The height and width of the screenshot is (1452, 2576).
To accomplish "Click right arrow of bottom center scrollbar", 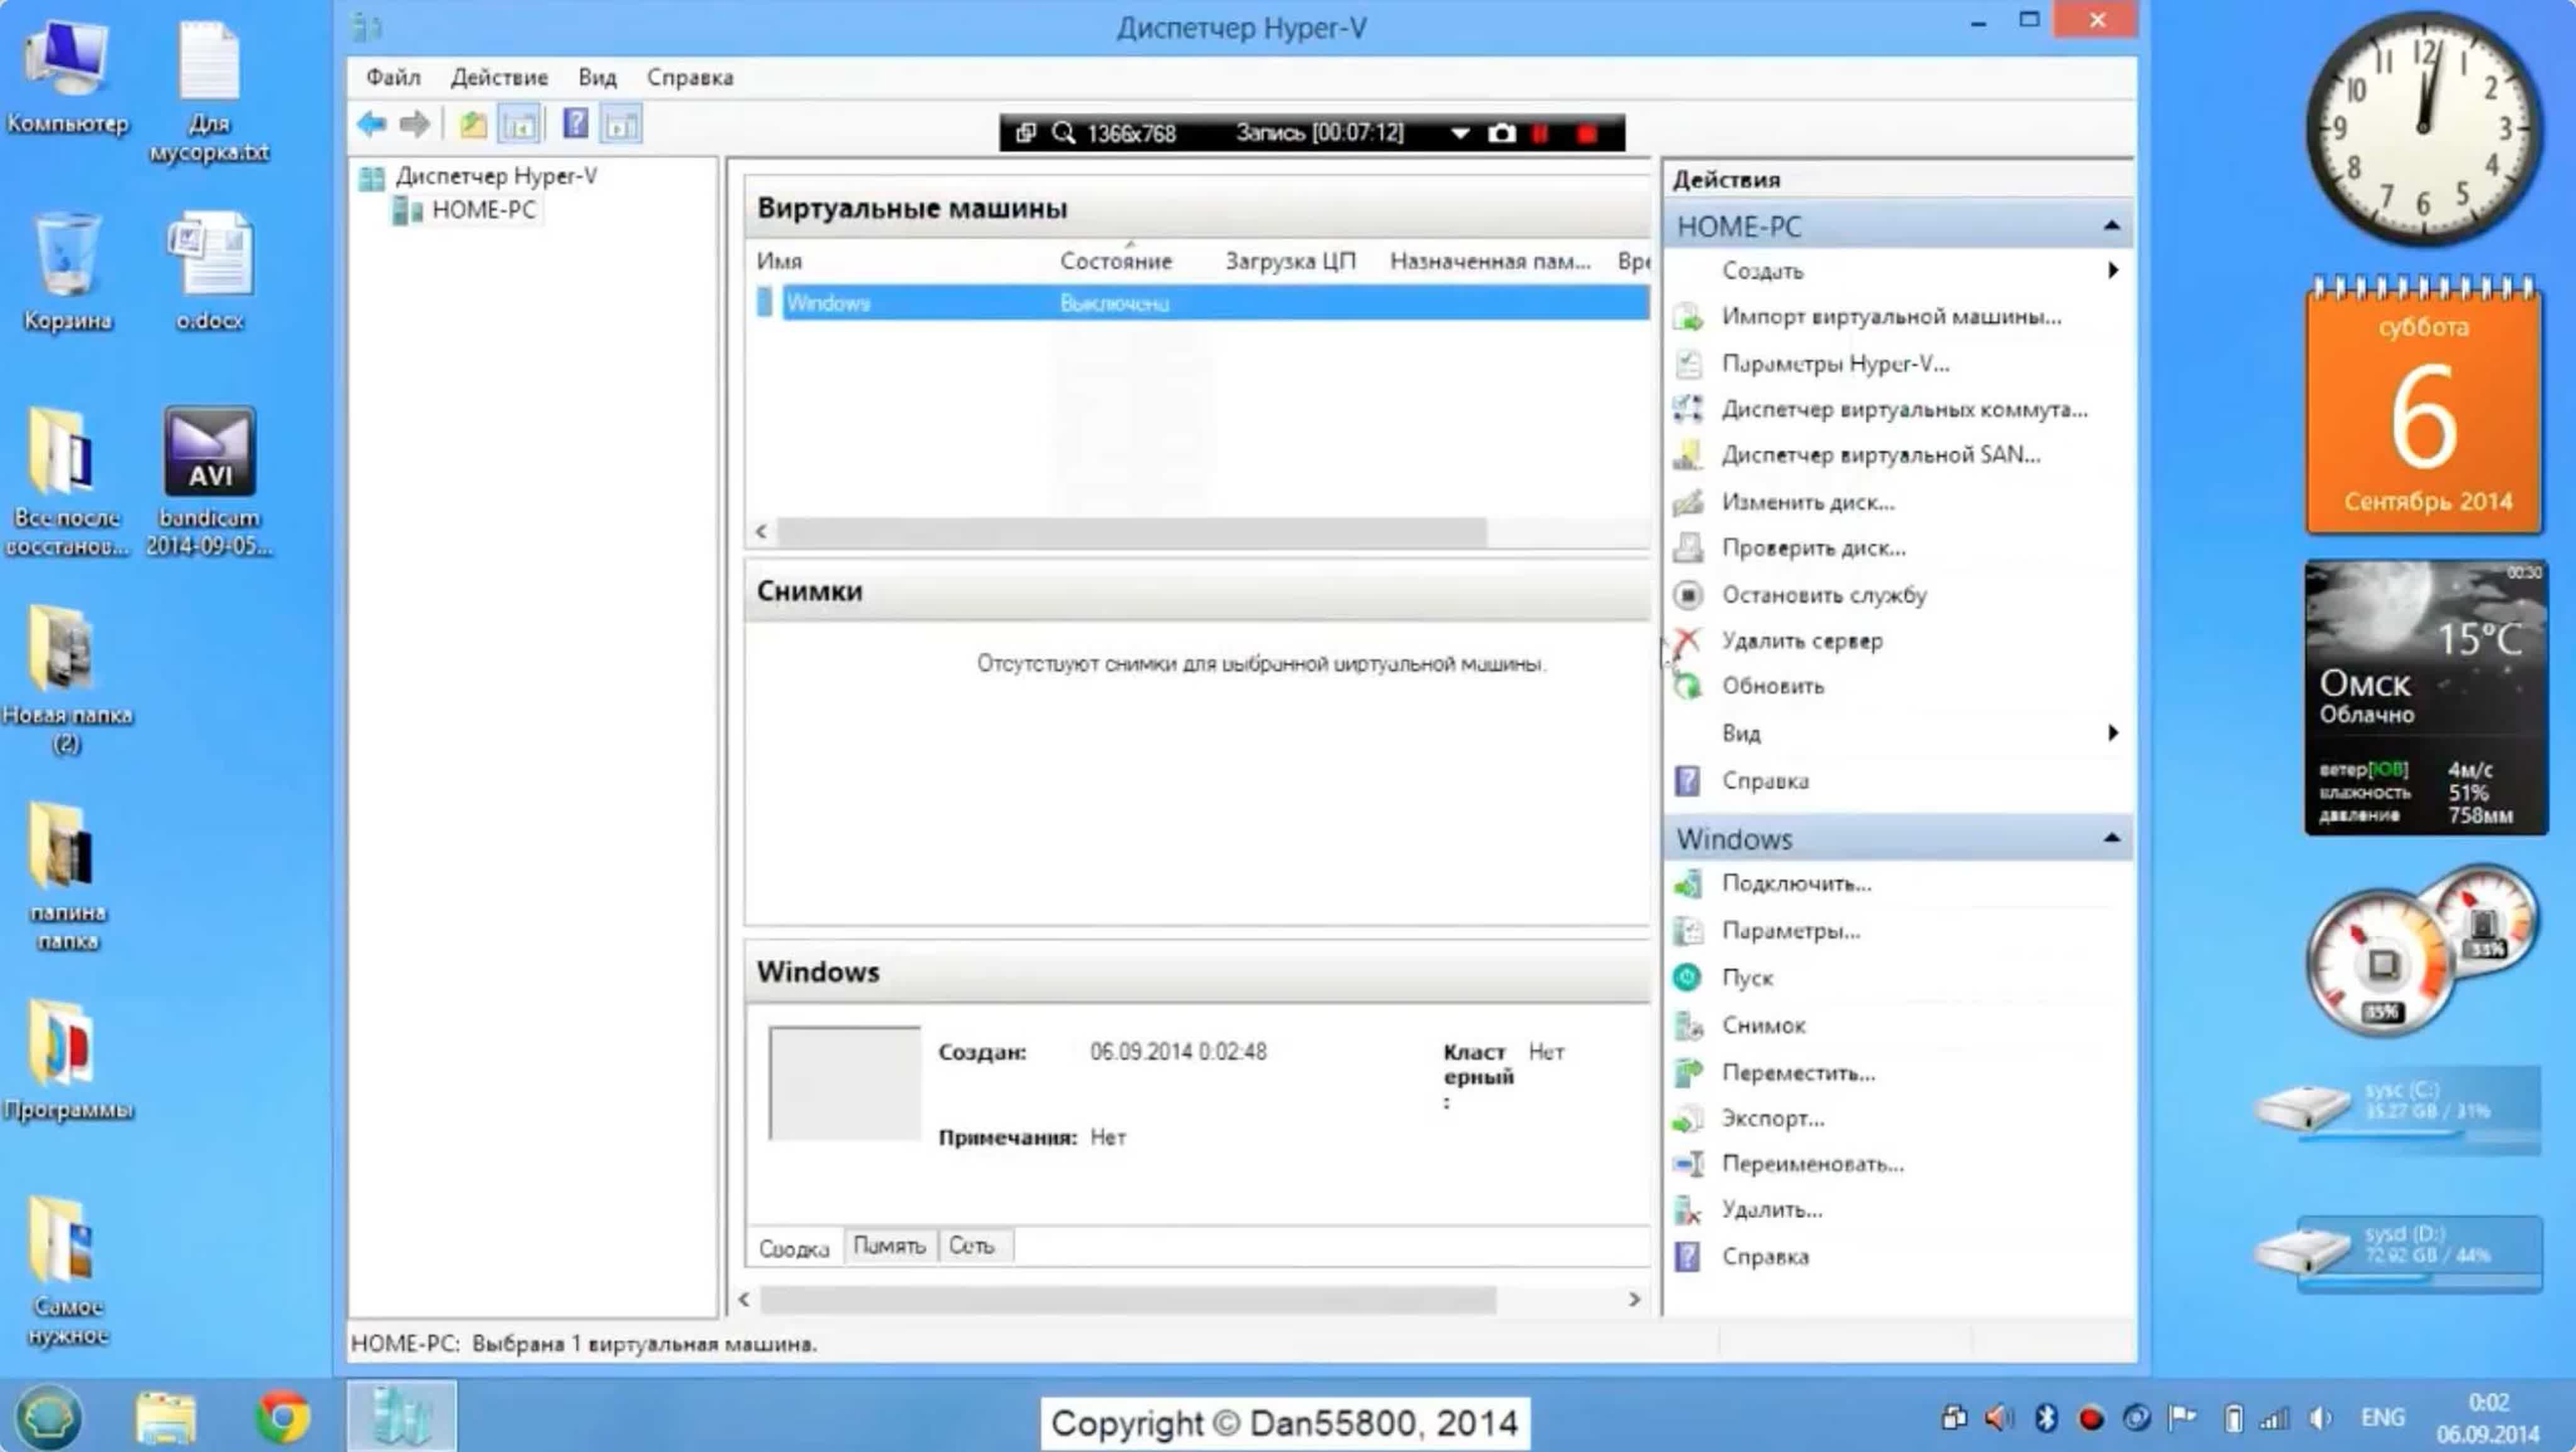I will 1634,1300.
